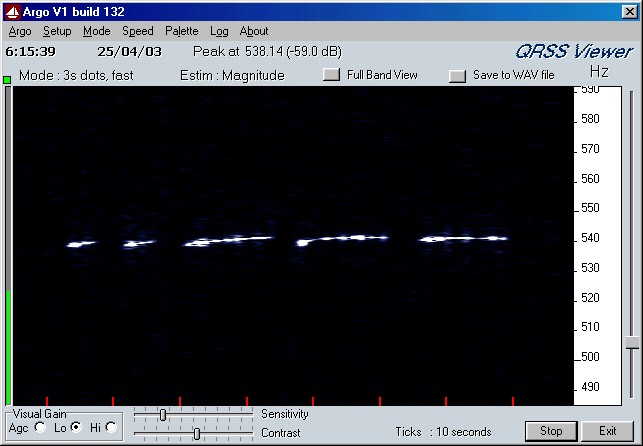The height and width of the screenshot is (446, 643).
Task: Close the Argo window
Action: [x=629, y=12]
